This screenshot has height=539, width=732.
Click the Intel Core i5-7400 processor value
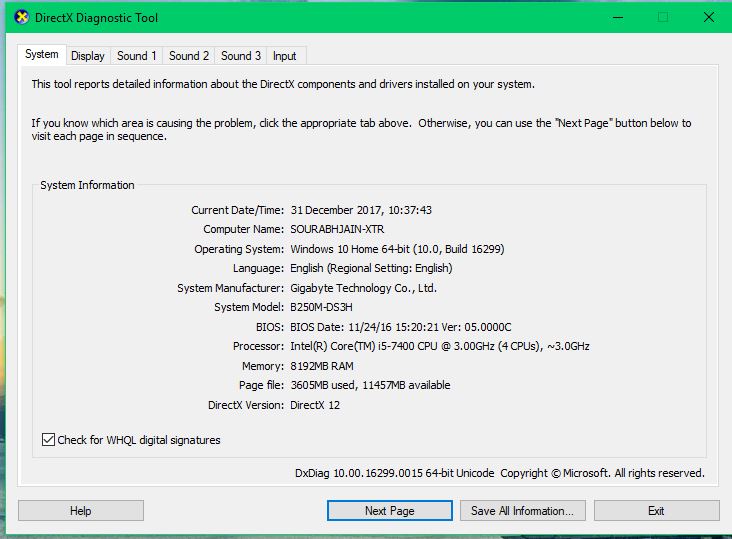440,346
